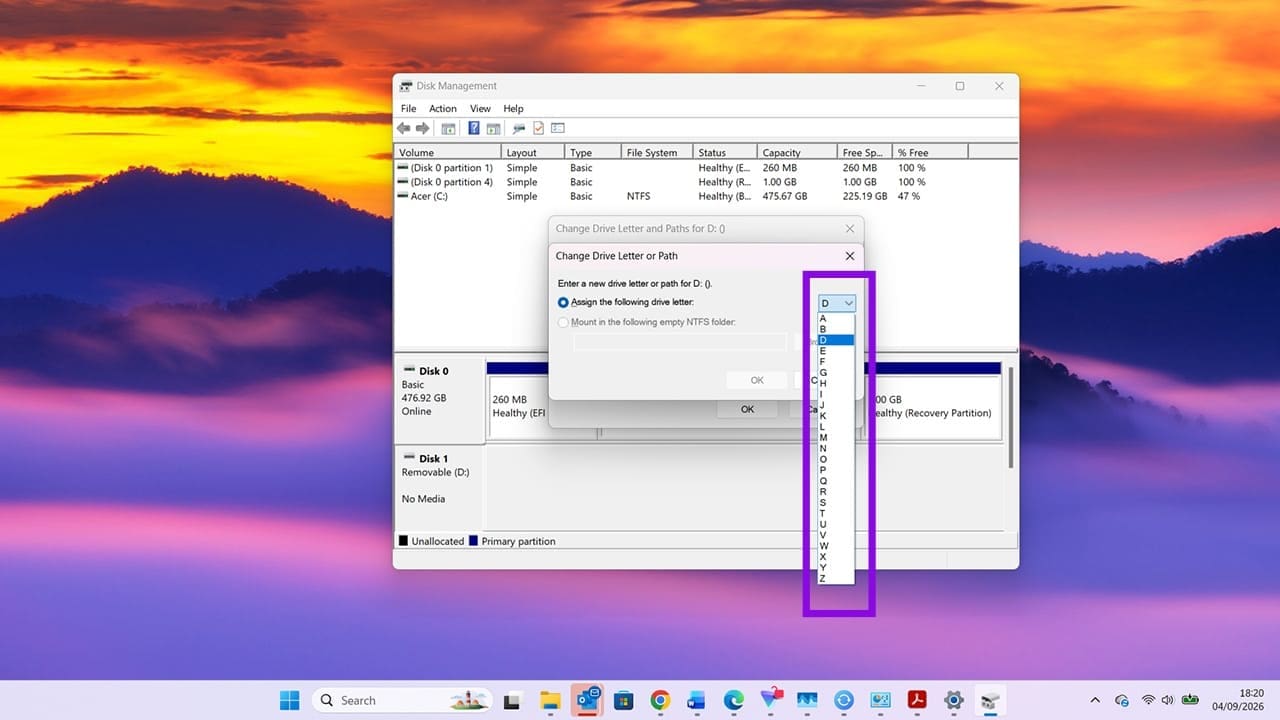Click the '225.19 GB' free space cell
The width and height of the screenshot is (1280, 720).
click(865, 196)
